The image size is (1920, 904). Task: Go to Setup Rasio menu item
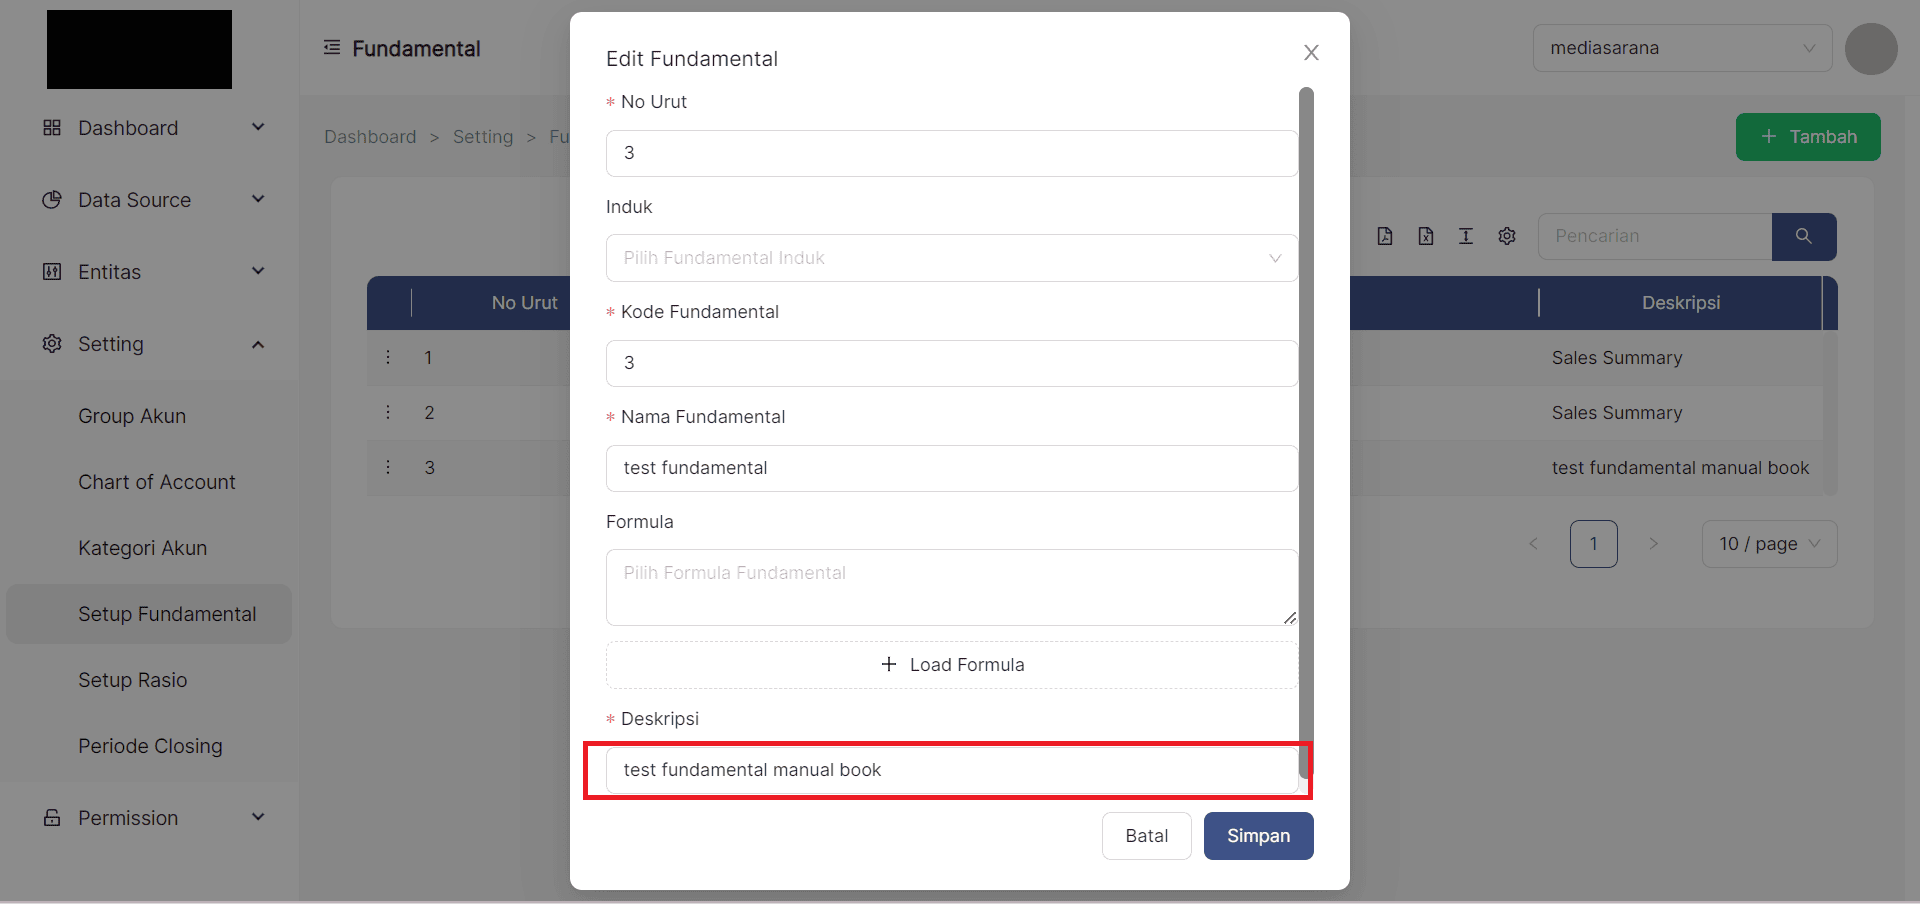click(133, 680)
